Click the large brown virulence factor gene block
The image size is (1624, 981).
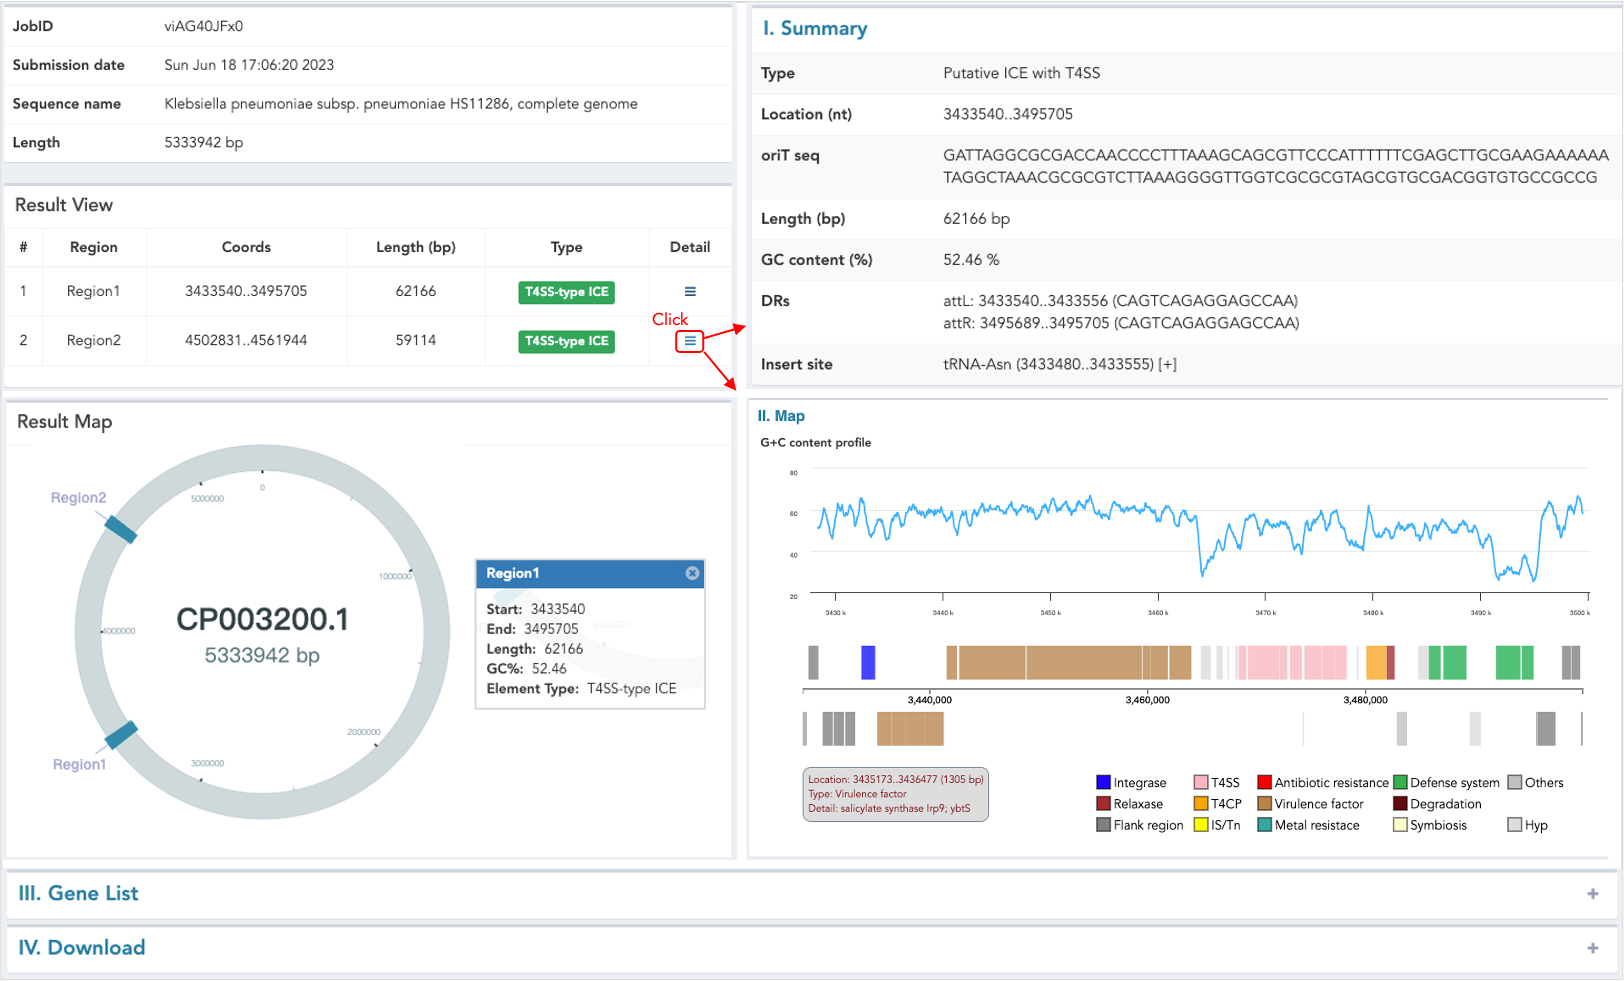pos(1069,663)
